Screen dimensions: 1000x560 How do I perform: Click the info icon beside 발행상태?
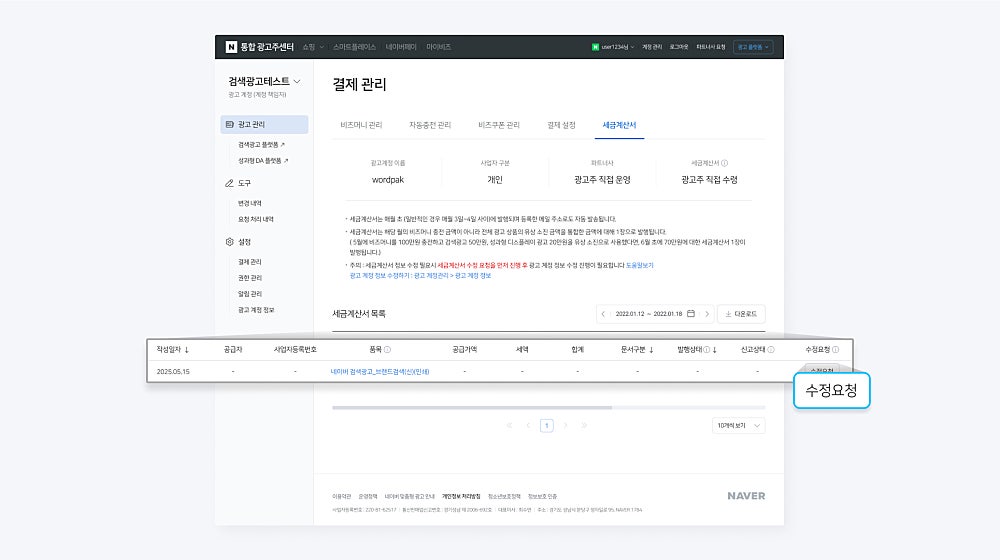click(x=707, y=350)
